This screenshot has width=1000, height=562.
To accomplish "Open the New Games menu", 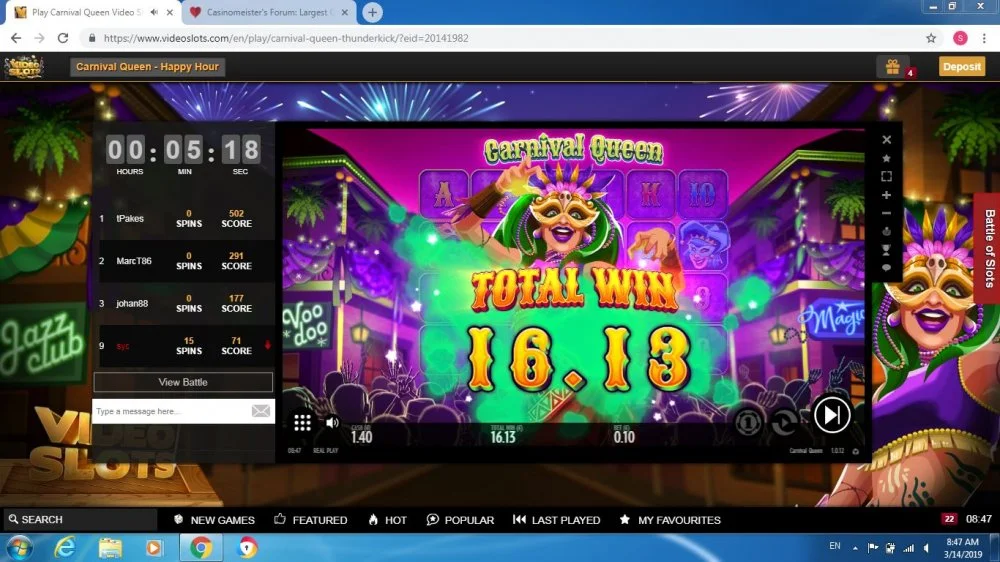I will (x=214, y=520).
